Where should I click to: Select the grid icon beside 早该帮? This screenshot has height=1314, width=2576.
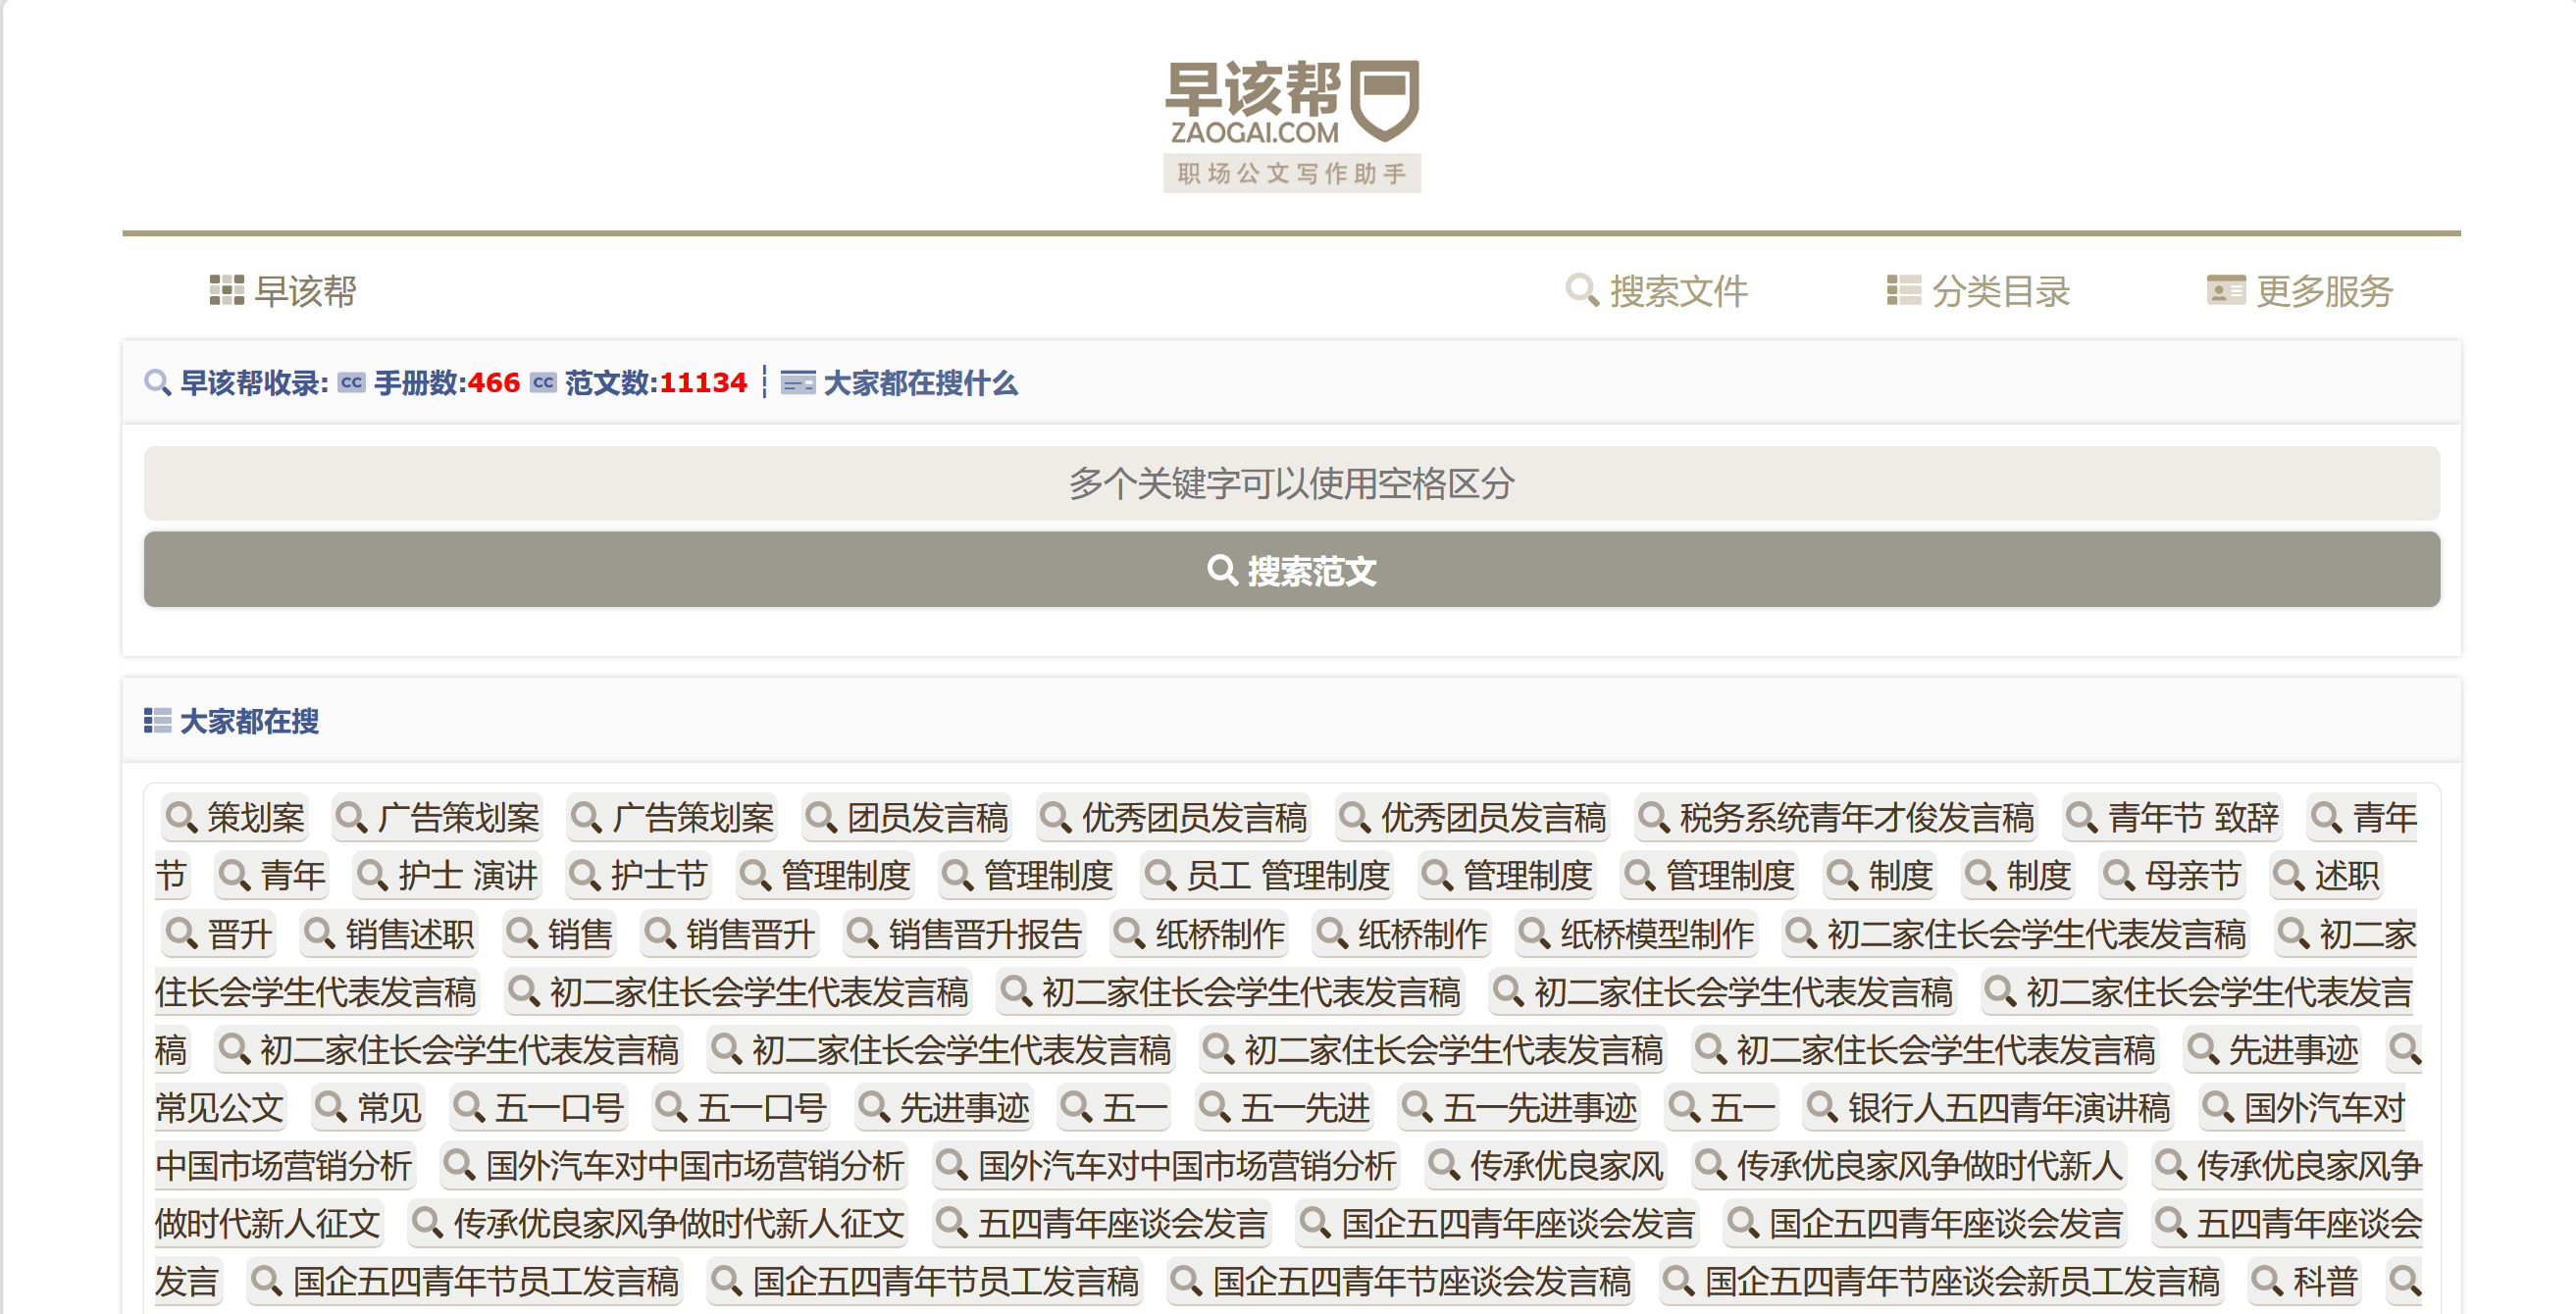[227, 291]
